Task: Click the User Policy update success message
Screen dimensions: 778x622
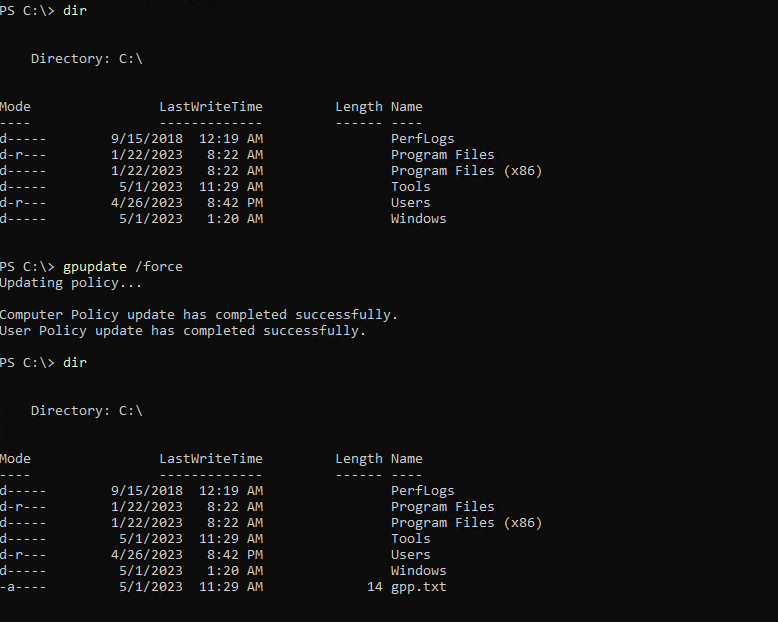Action: [x=182, y=331]
